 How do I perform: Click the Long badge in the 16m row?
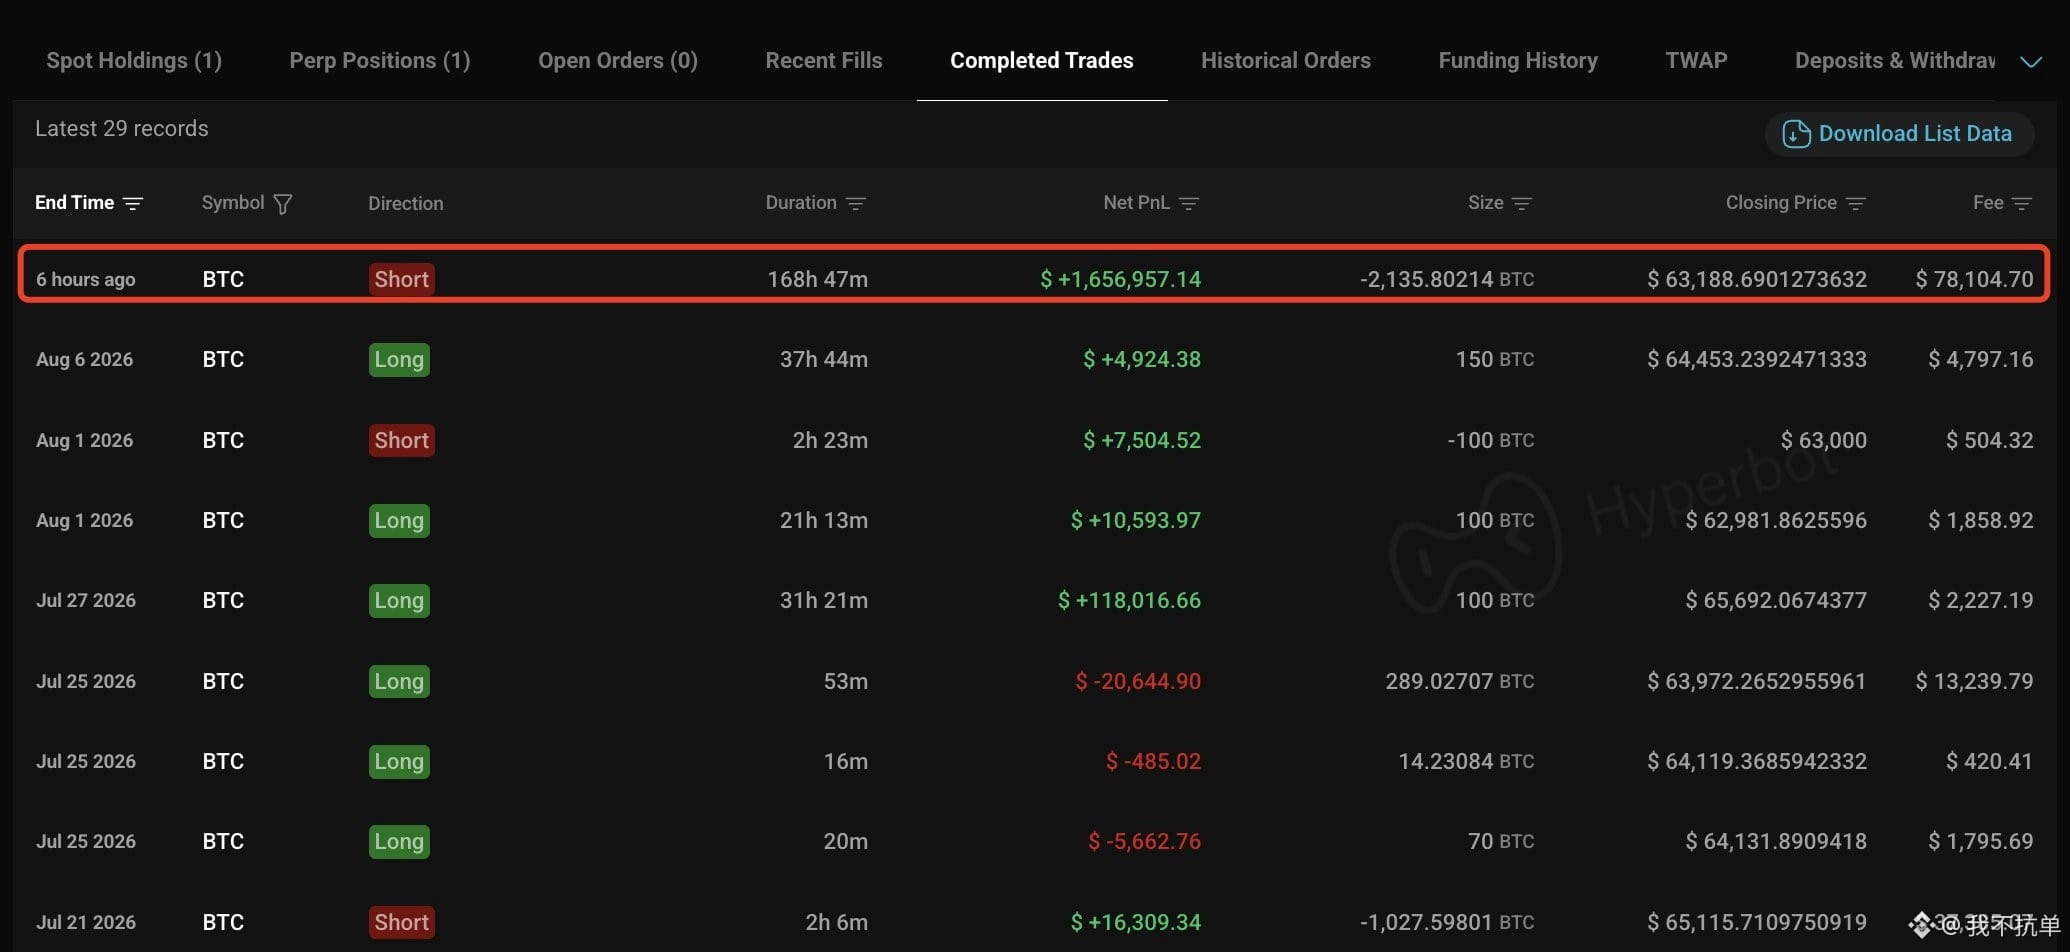(399, 761)
